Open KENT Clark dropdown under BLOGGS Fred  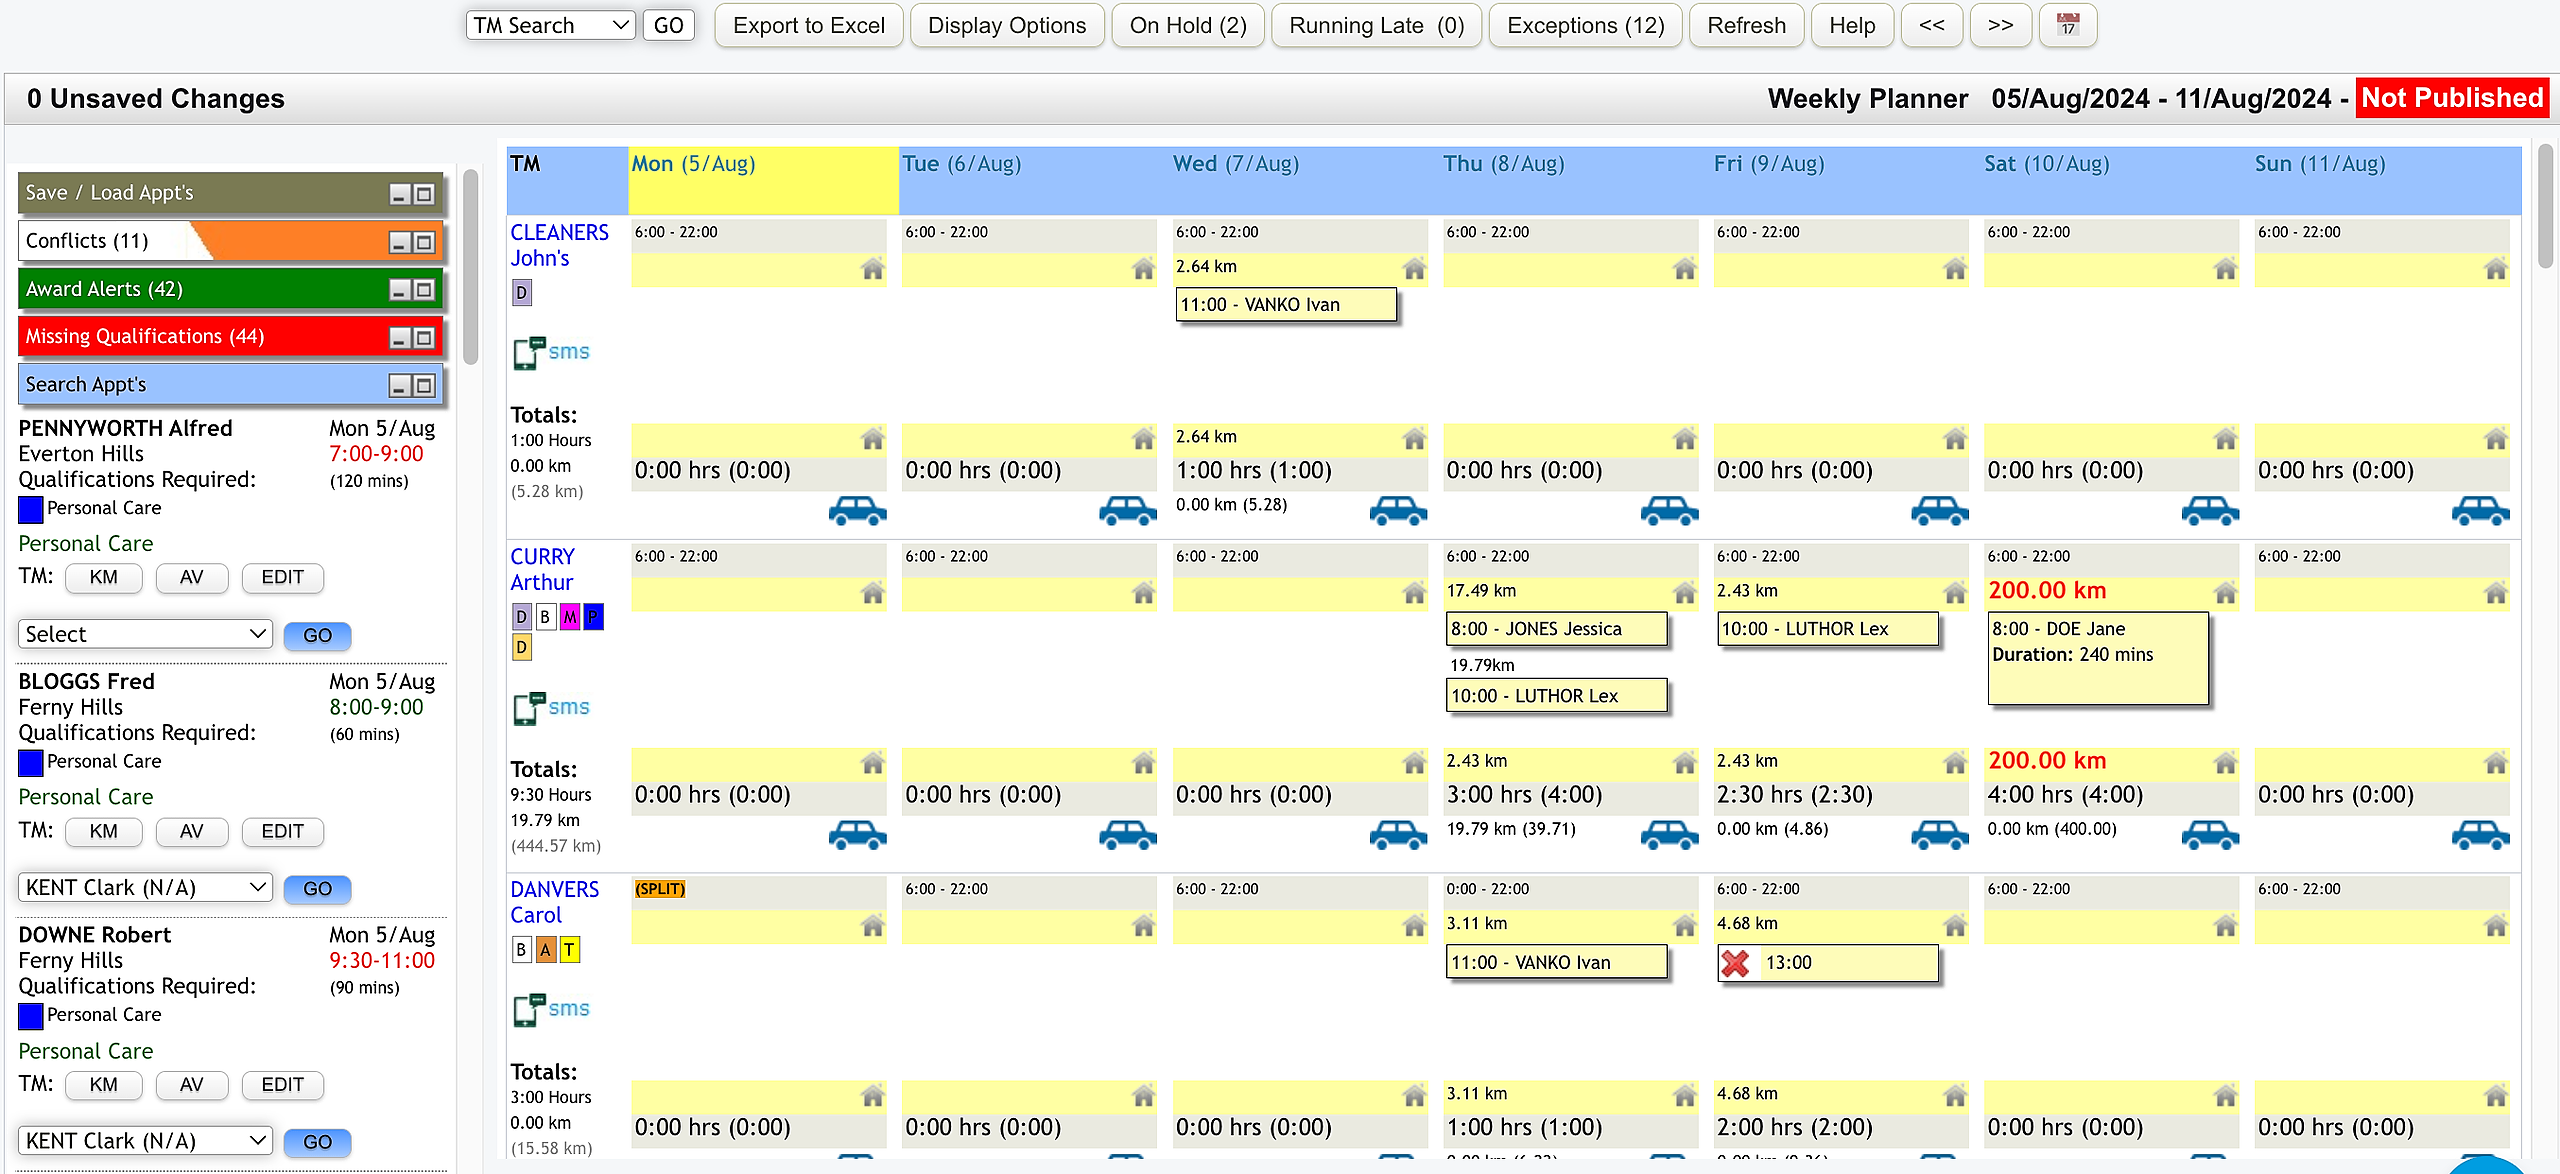(x=145, y=888)
